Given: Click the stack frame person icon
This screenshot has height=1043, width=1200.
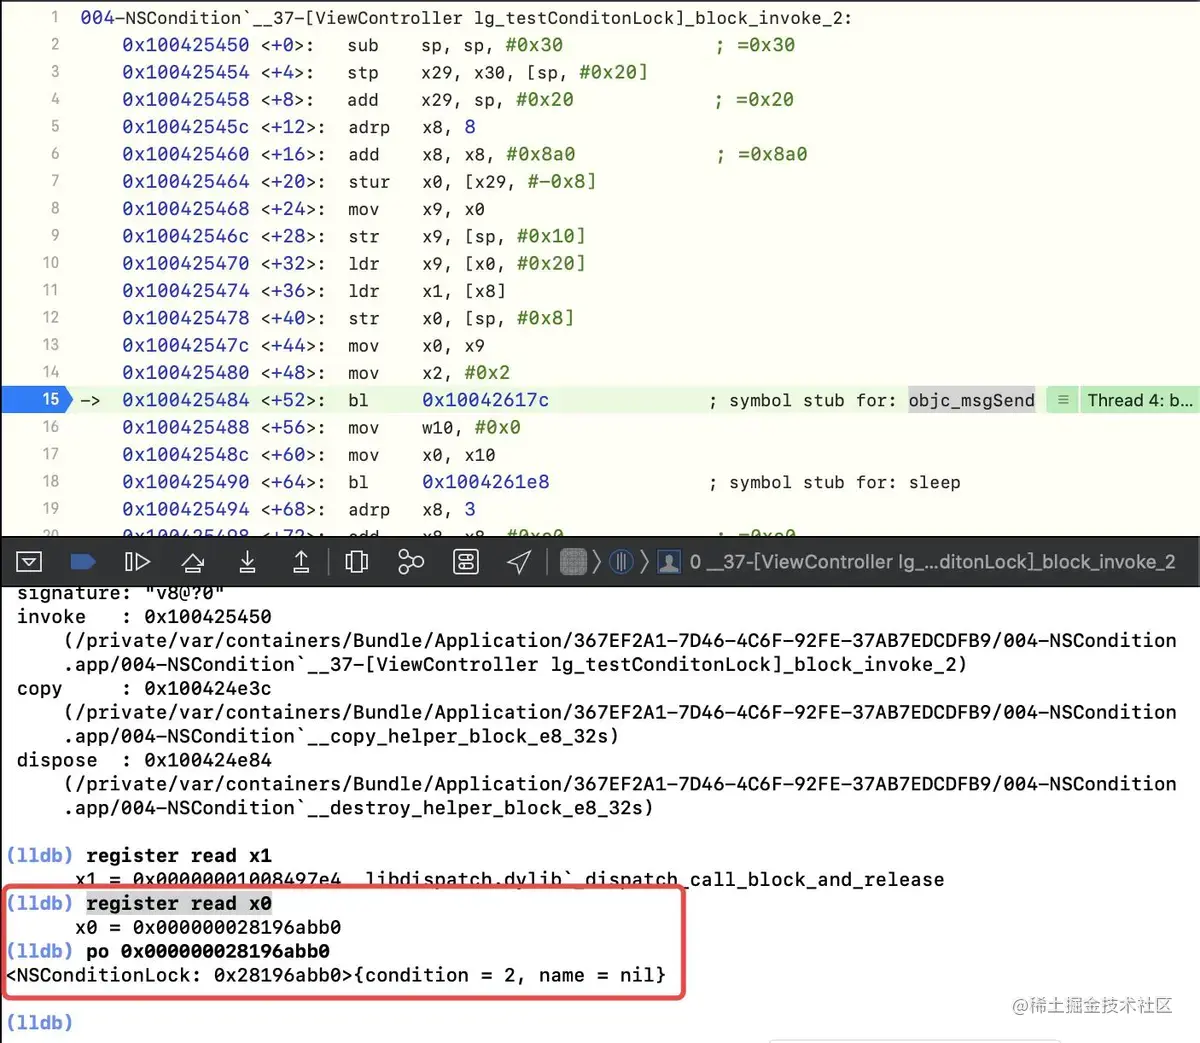Looking at the screenshot, I should tap(669, 562).
